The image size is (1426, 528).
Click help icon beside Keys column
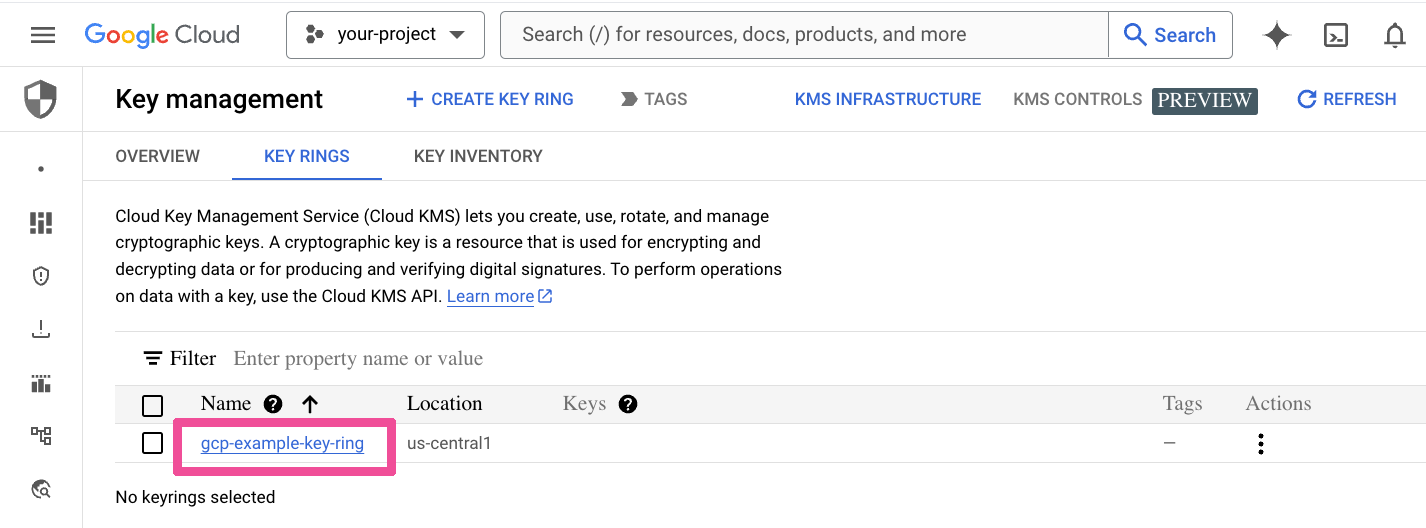[x=628, y=404]
